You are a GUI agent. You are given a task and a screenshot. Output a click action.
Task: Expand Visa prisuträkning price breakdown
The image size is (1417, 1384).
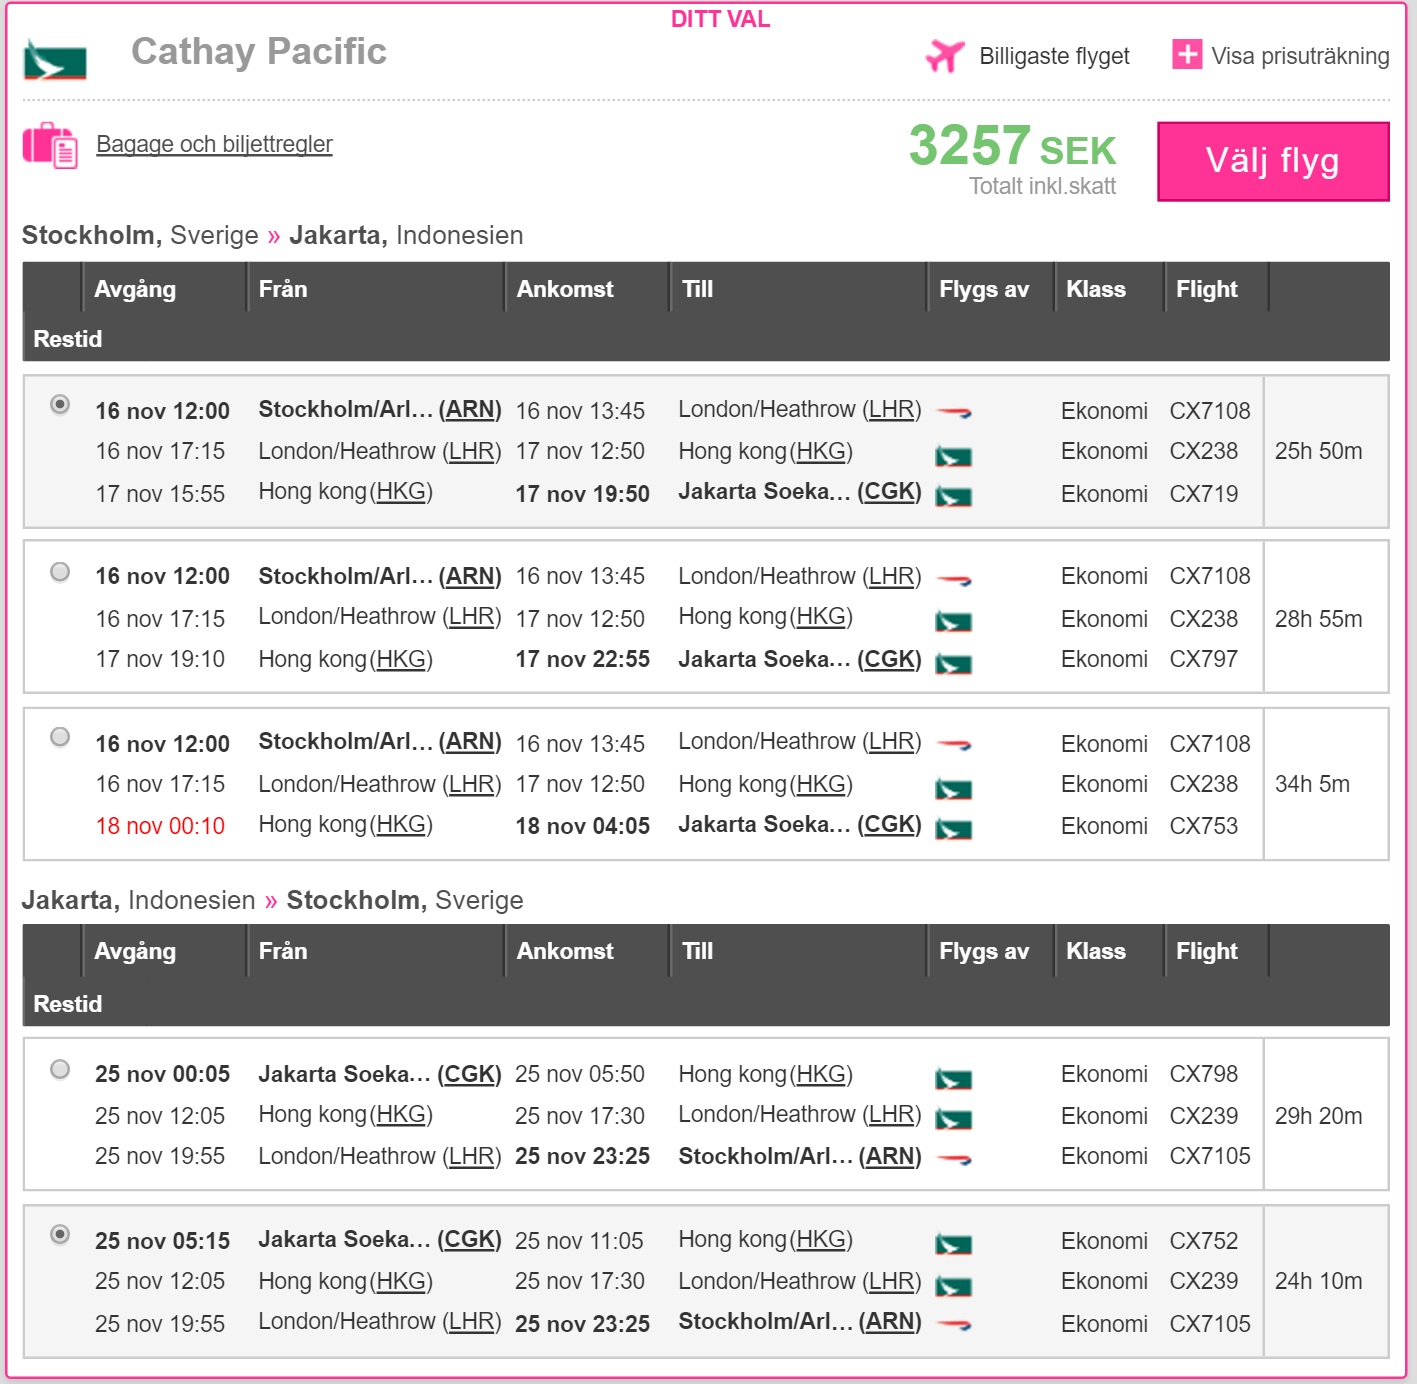coord(1300,56)
